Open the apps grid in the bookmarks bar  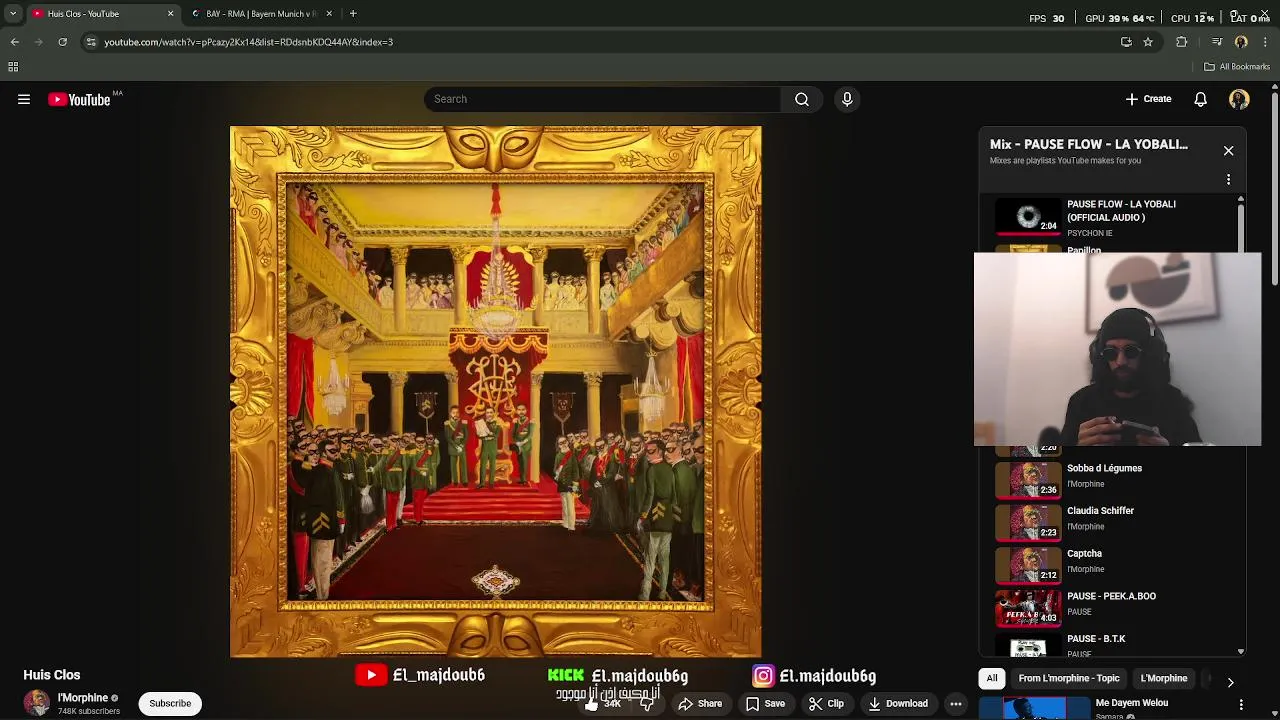click(x=13, y=67)
